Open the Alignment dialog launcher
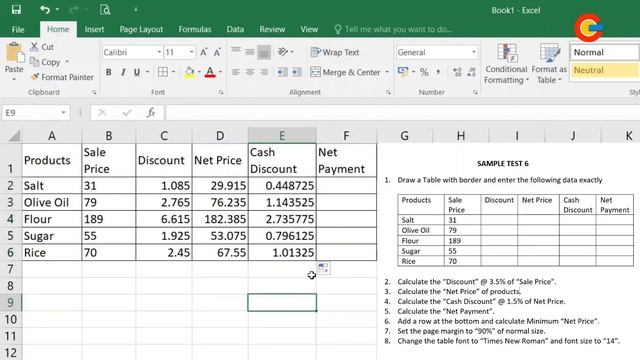Image resolution: width=640 pixels, height=360 pixels. pos(388,93)
